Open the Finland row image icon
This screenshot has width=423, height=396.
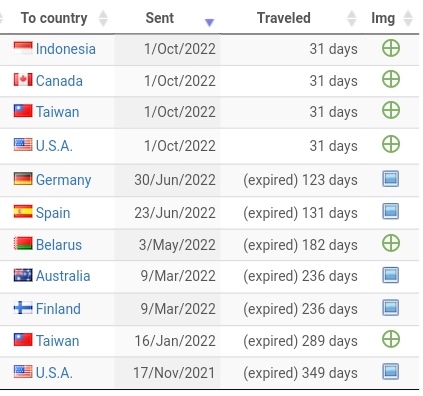pyautogui.click(x=390, y=307)
